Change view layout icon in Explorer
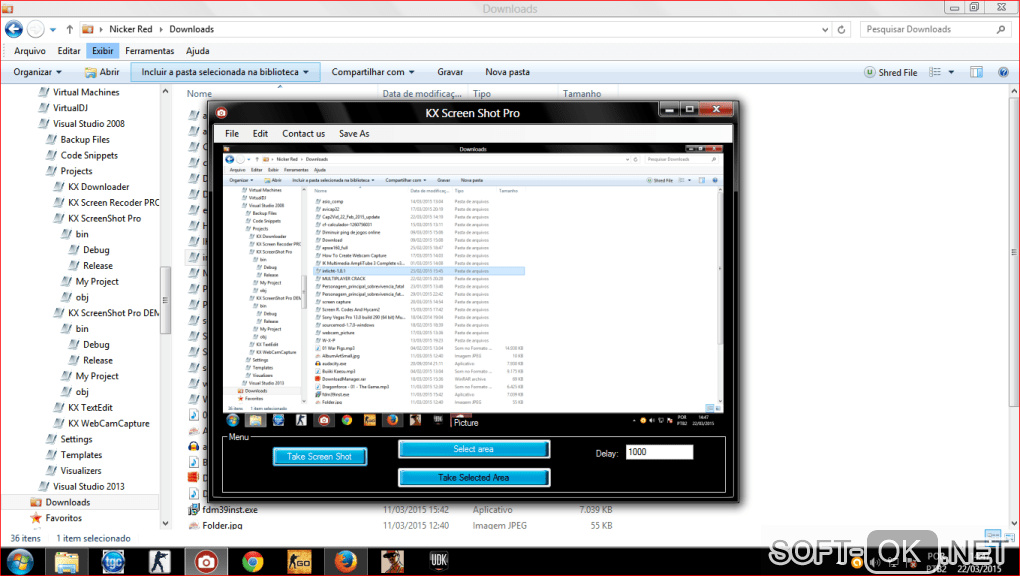The height and width of the screenshot is (576, 1020). pyautogui.click(x=935, y=72)
